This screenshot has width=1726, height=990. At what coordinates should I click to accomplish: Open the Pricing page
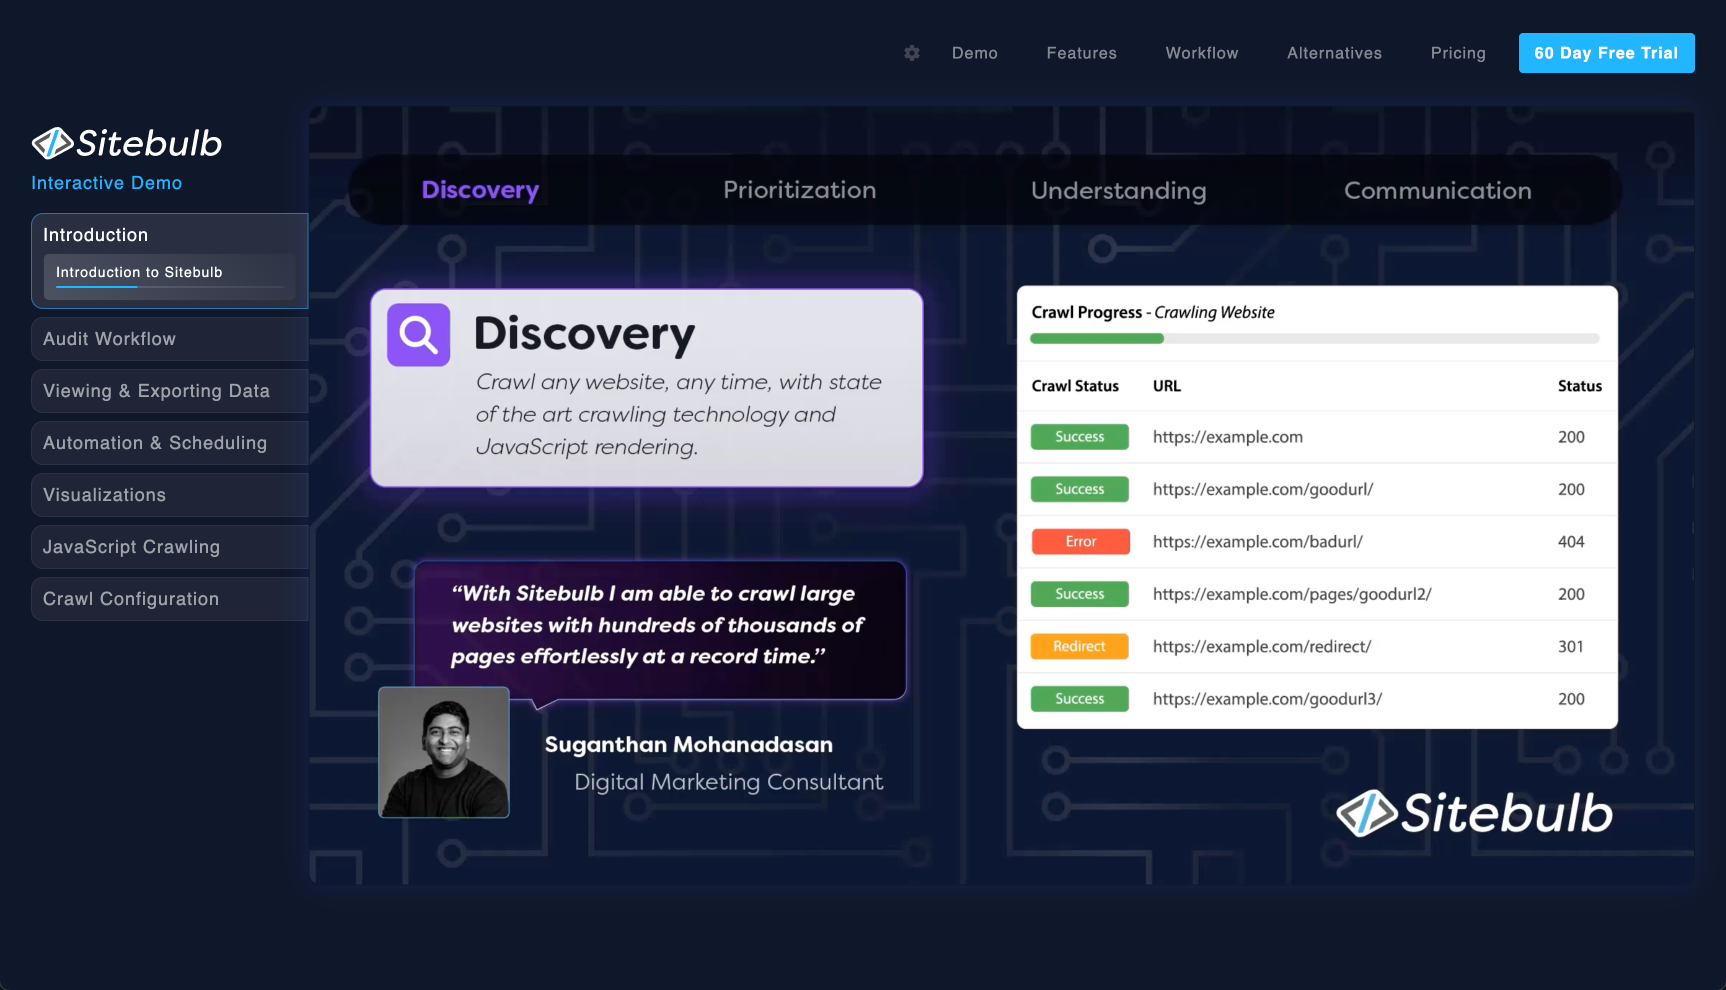point(1457,53)
